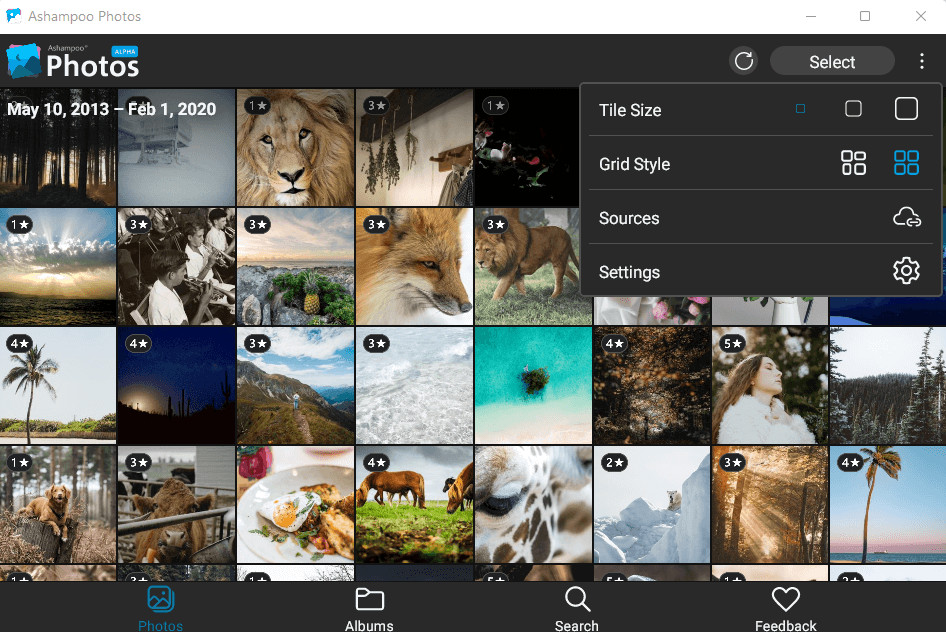Screen dimensions: 946x632
Task: Click the 3-star badge on fox photo
Action: (x=376, y=225)
